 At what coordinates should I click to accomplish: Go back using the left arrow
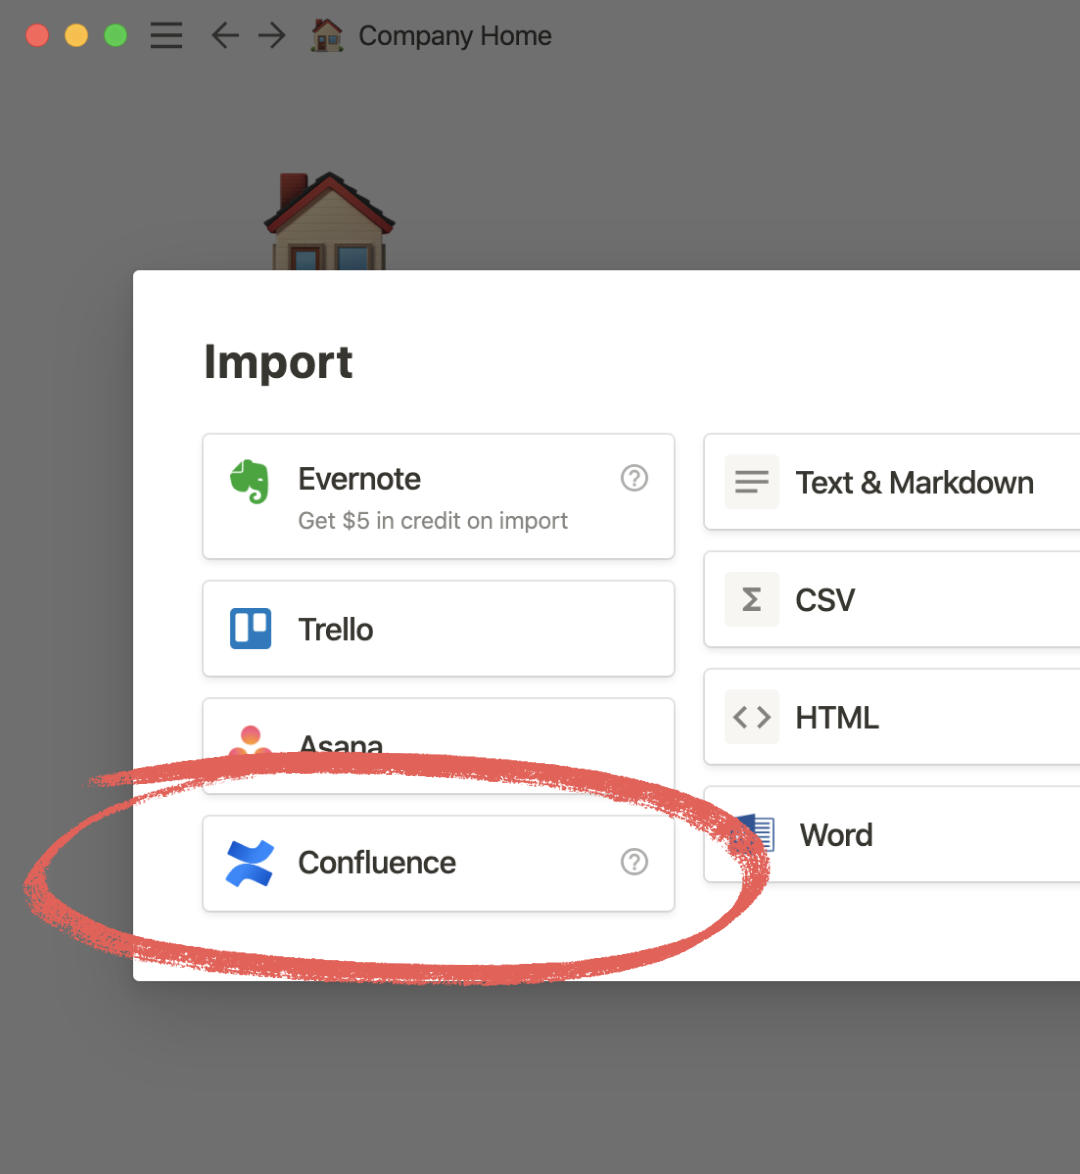point(225,36)
